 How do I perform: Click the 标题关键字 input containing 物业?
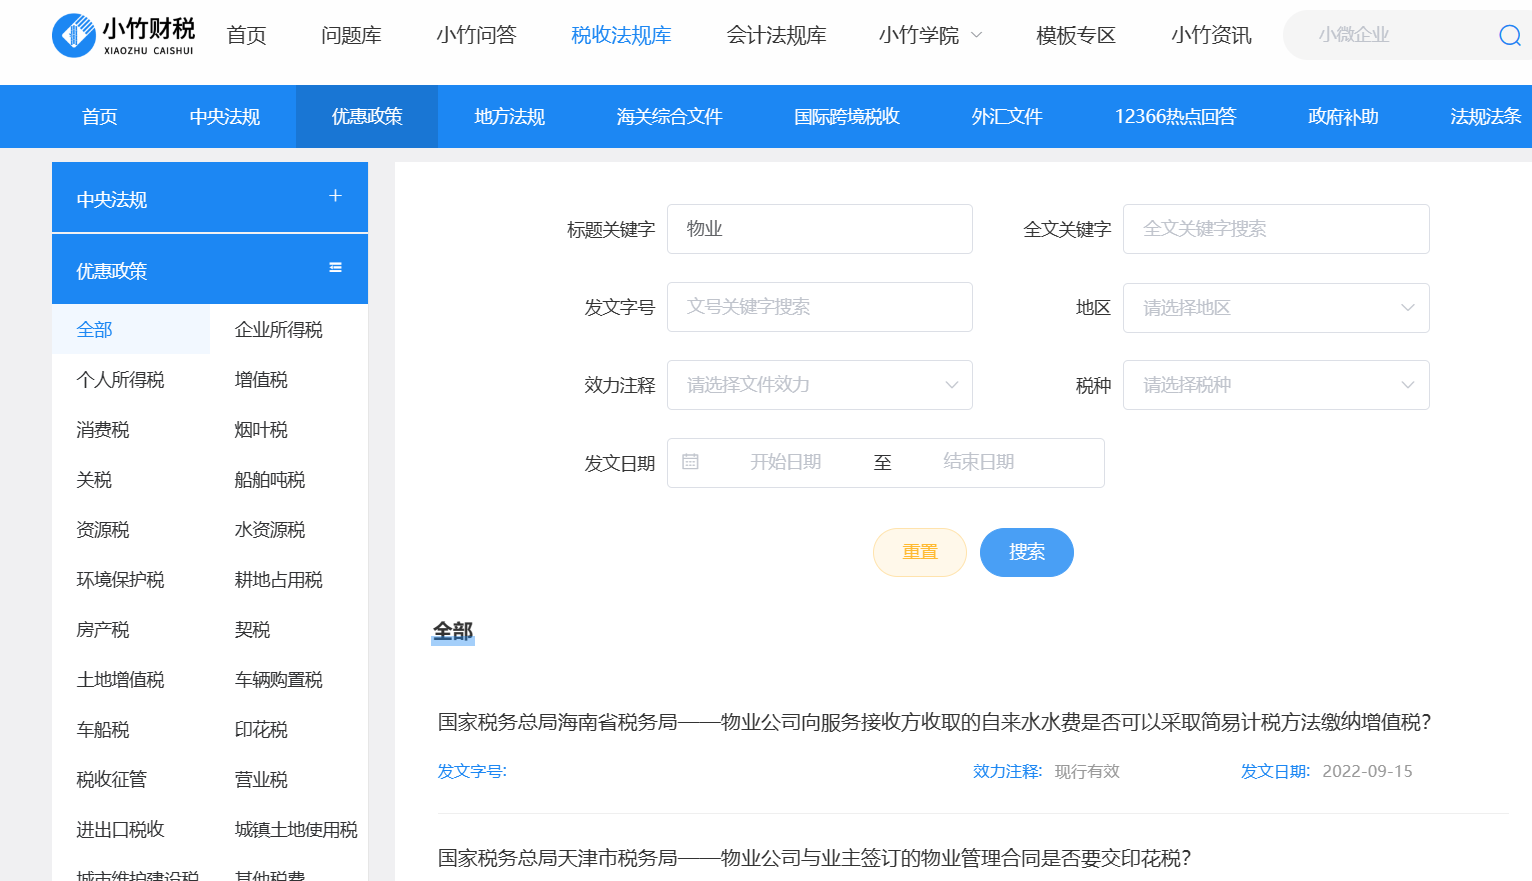tap(819, 229)
